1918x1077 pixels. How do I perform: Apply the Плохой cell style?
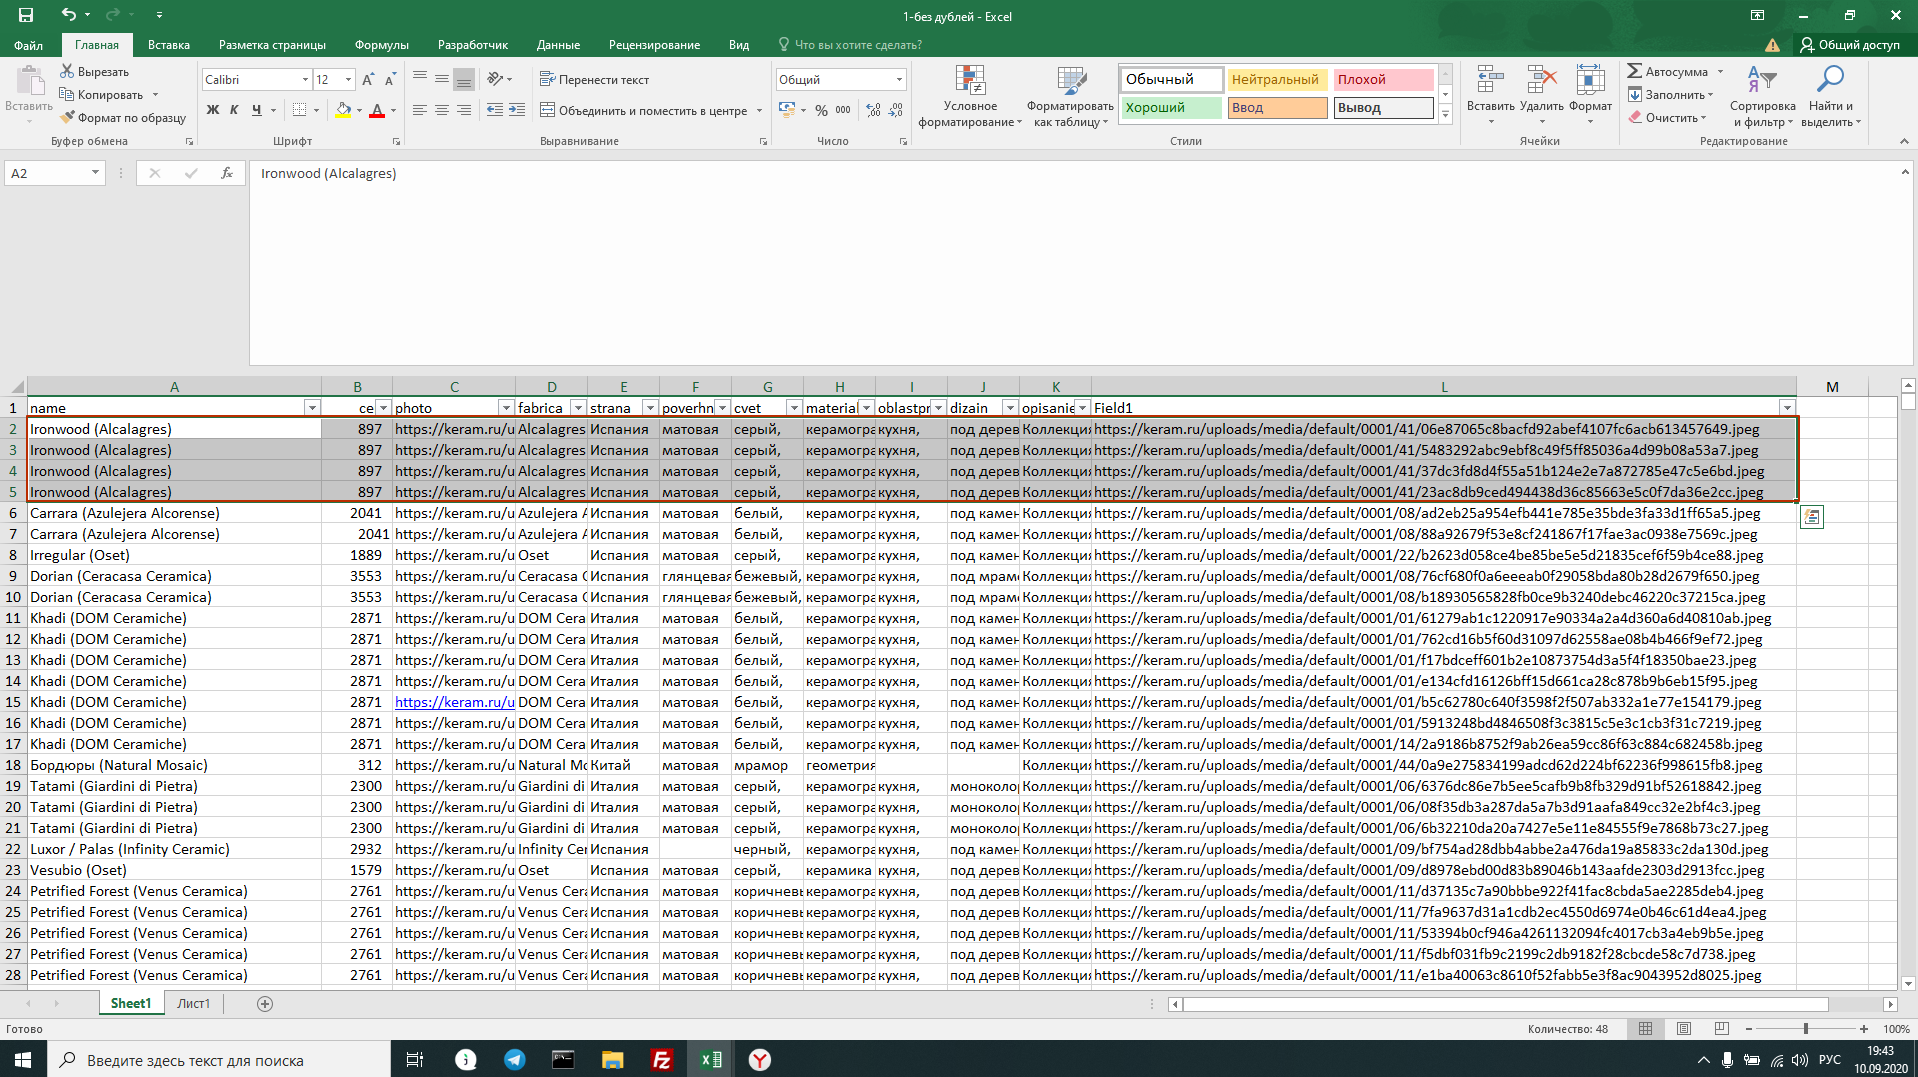1383,79
